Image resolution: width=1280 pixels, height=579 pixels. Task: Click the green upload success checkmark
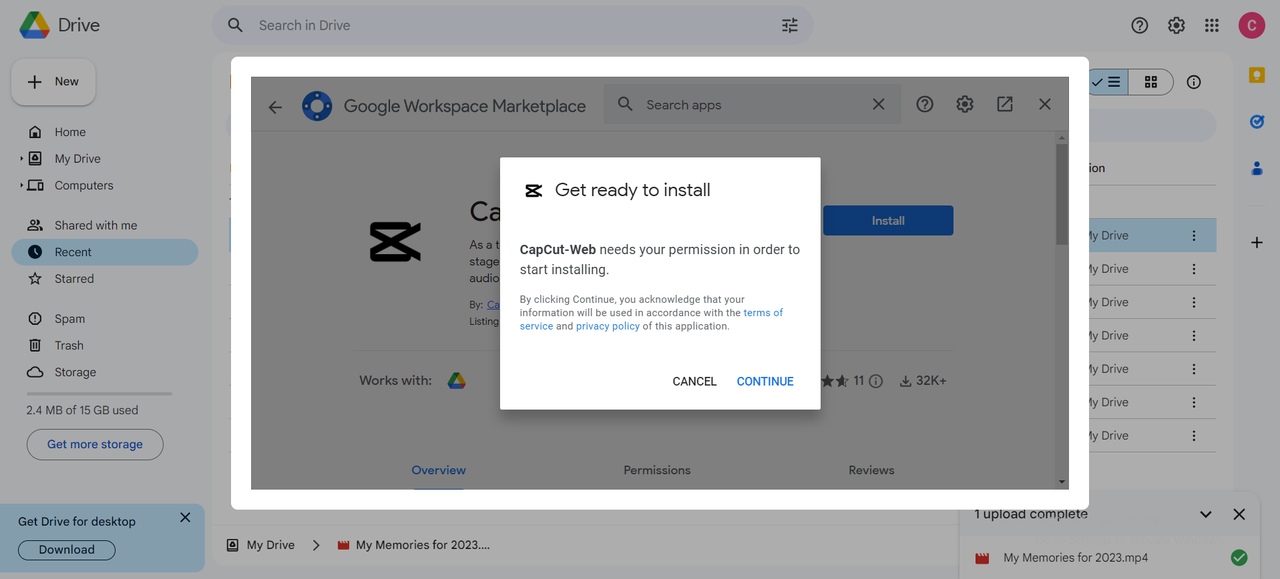pyautogui.click(x=1239, y=558)
